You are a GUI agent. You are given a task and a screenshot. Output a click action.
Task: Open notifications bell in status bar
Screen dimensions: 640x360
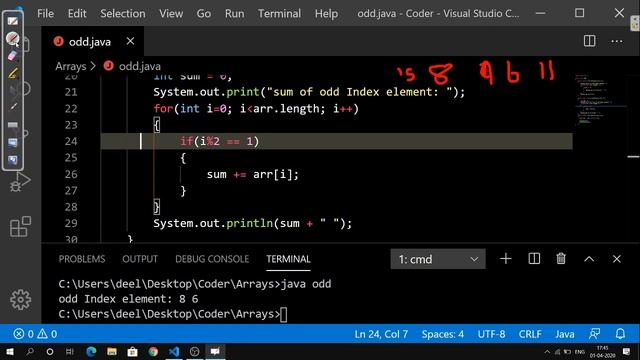tap(620, 334)
